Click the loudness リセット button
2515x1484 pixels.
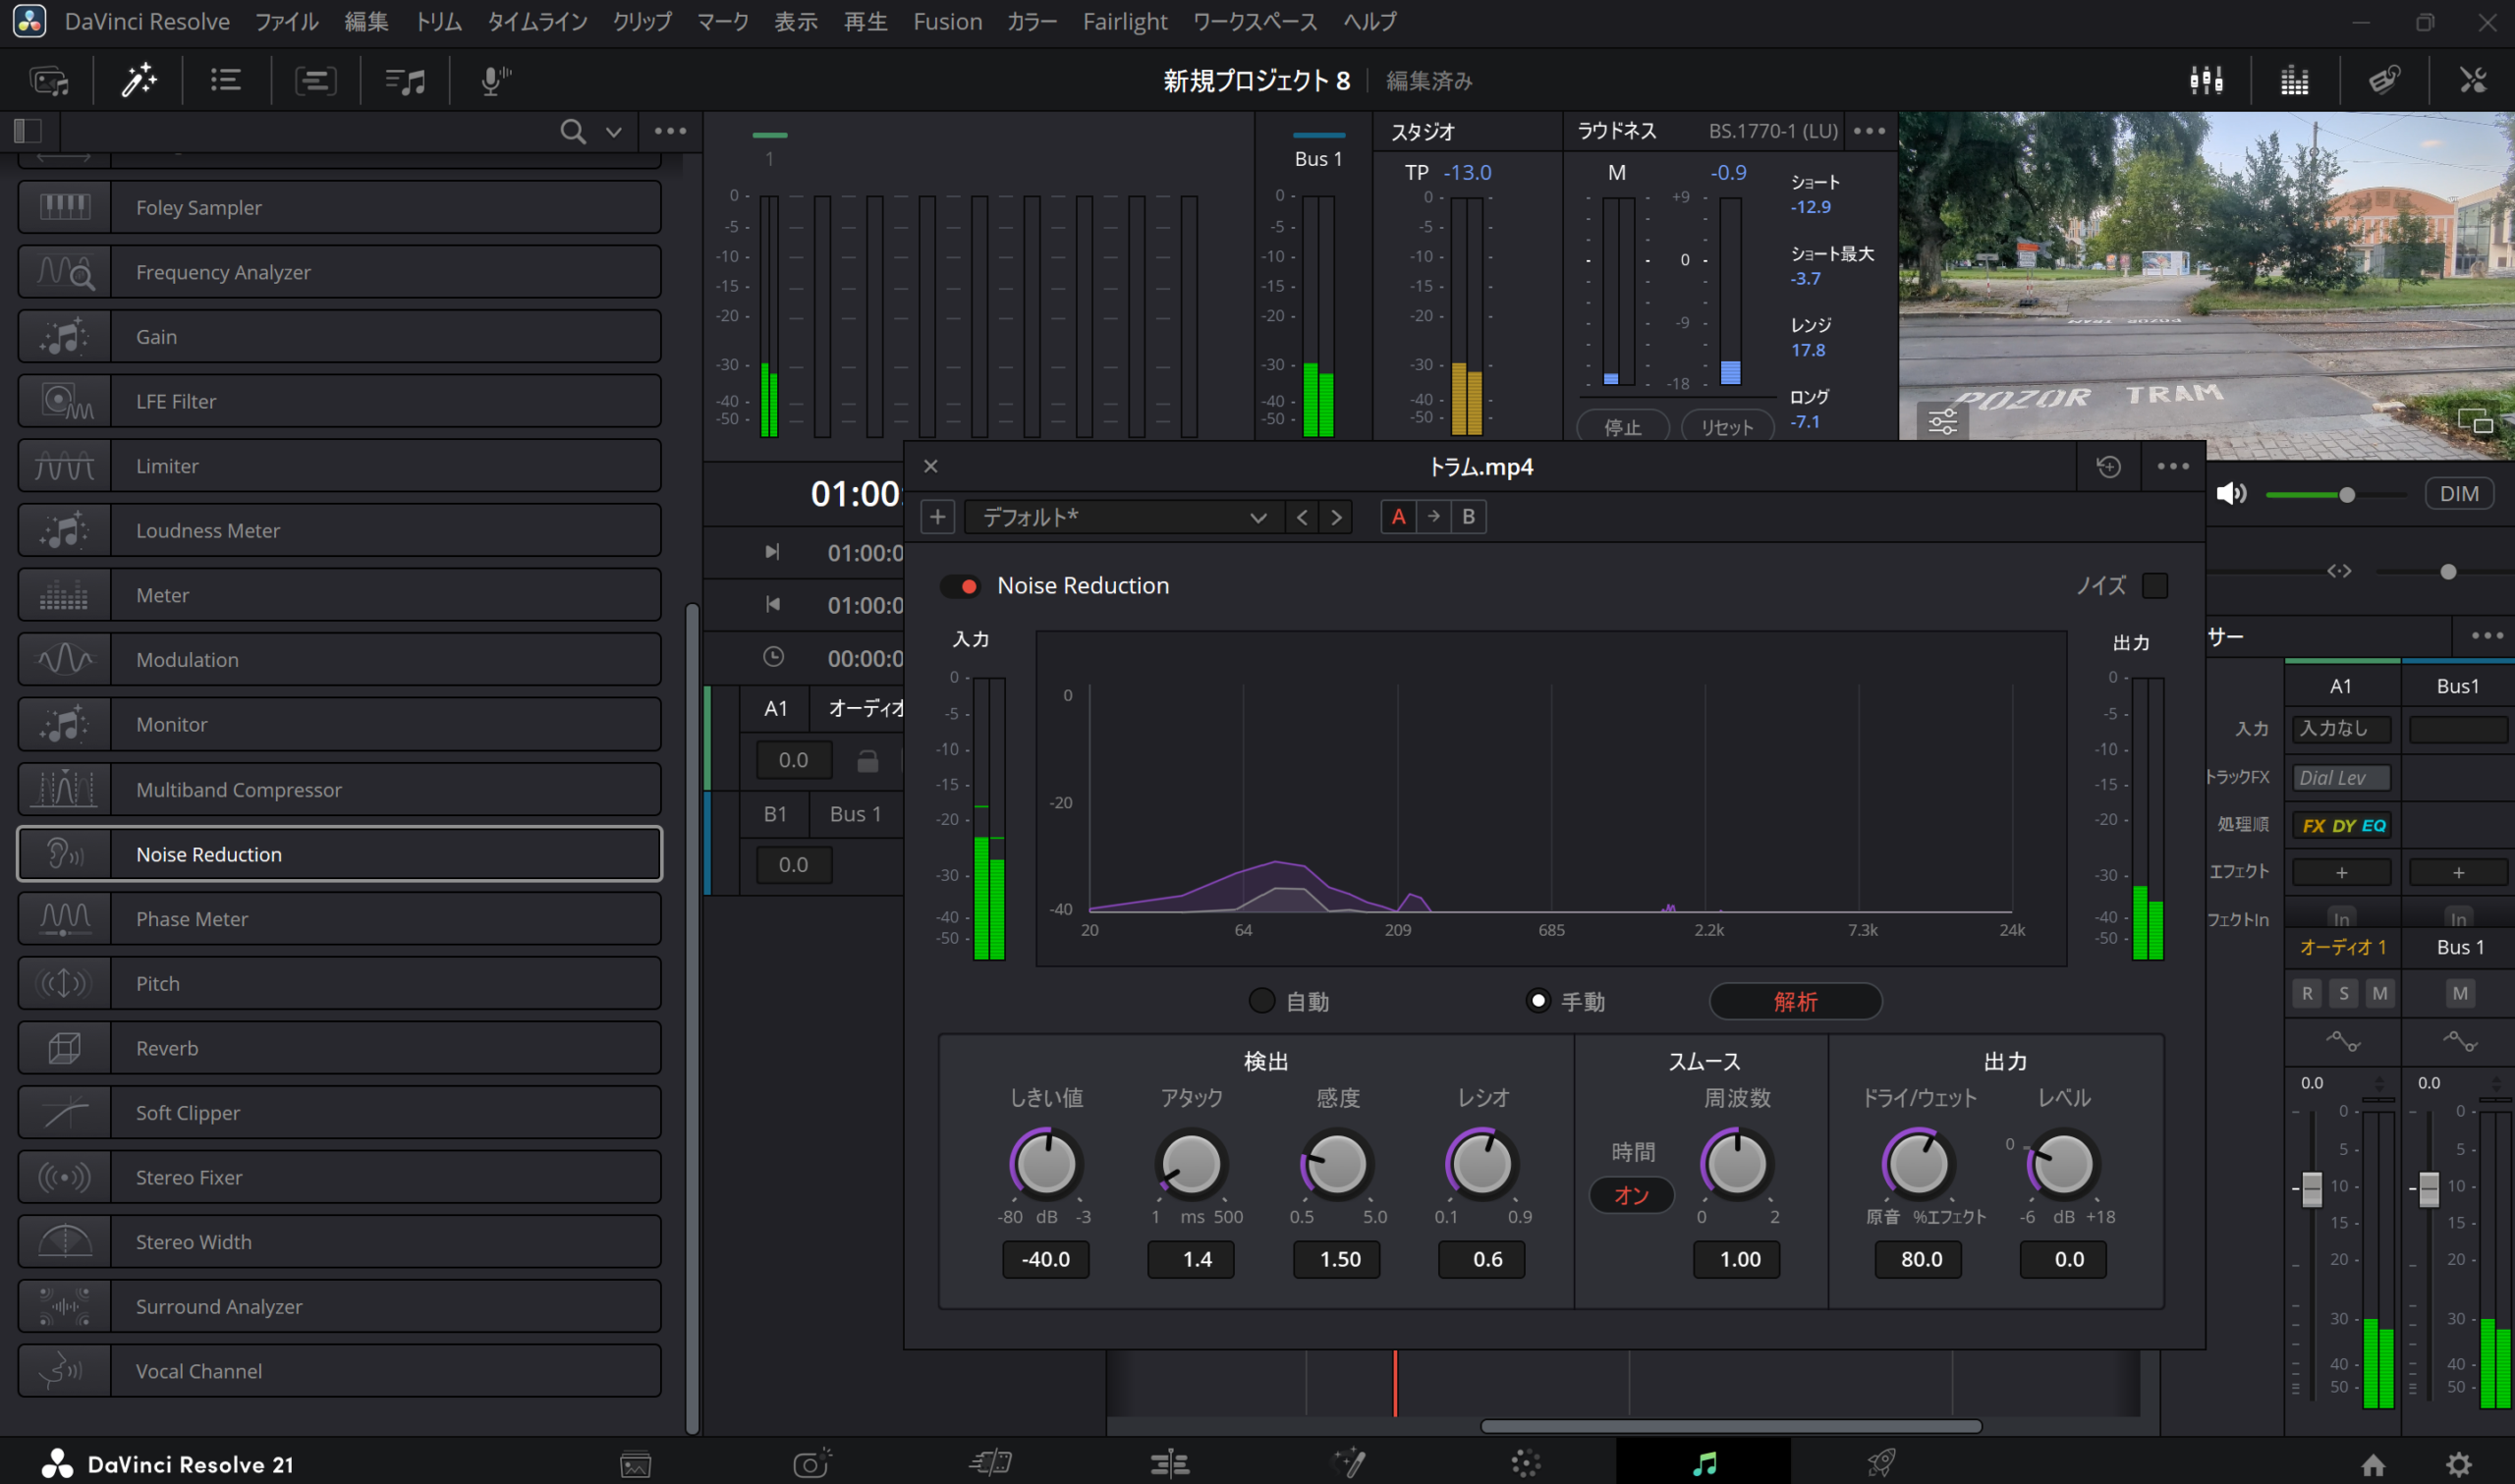pyautogui.click(x=1727, y=427)
